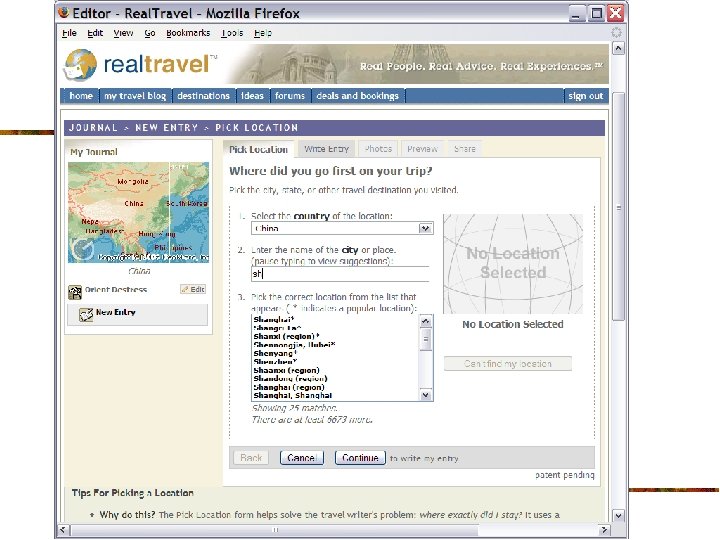Screen dimensions: 720x540
Task: Open ideas in navigation bar
Action: point(252,96)
